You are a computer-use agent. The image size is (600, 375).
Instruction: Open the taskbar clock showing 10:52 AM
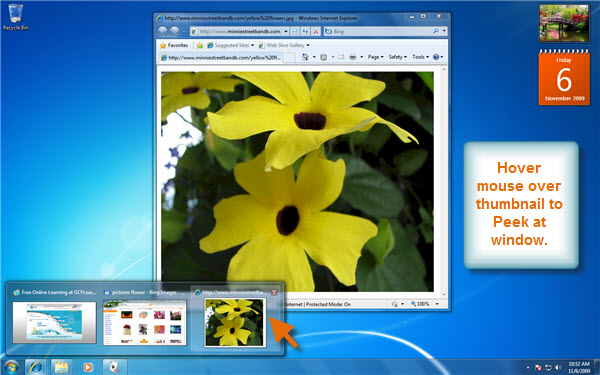click(x=579, y=367)
